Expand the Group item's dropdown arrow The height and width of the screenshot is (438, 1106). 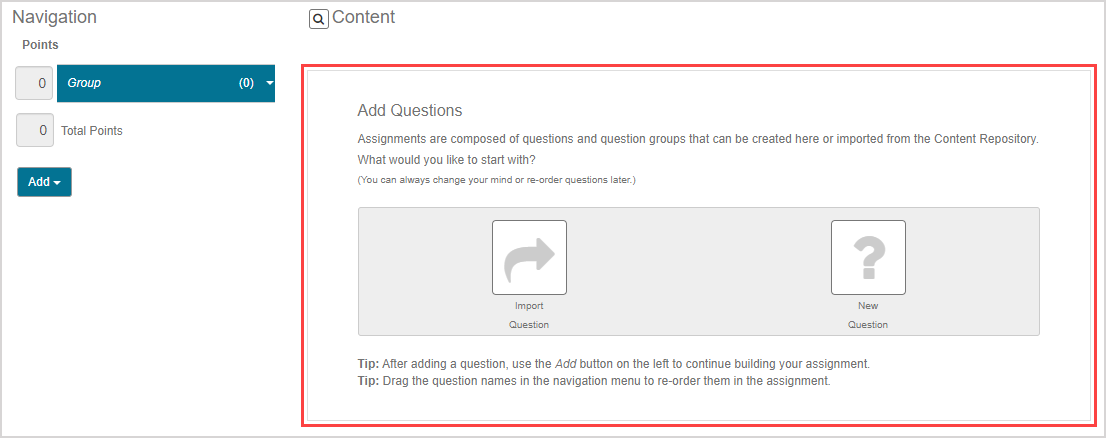[270, 84]
